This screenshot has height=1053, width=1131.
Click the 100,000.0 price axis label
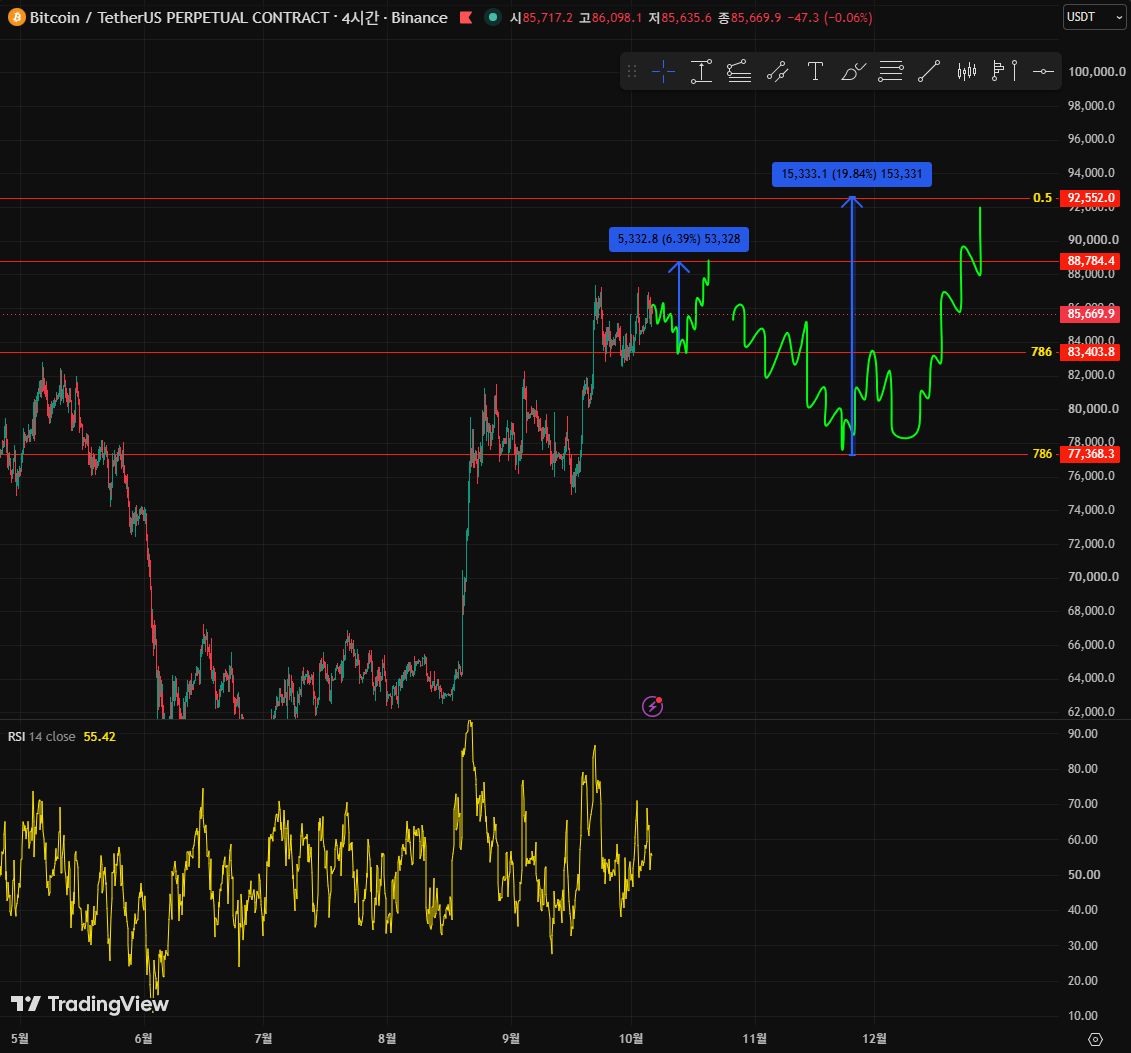coord(1096,71)
